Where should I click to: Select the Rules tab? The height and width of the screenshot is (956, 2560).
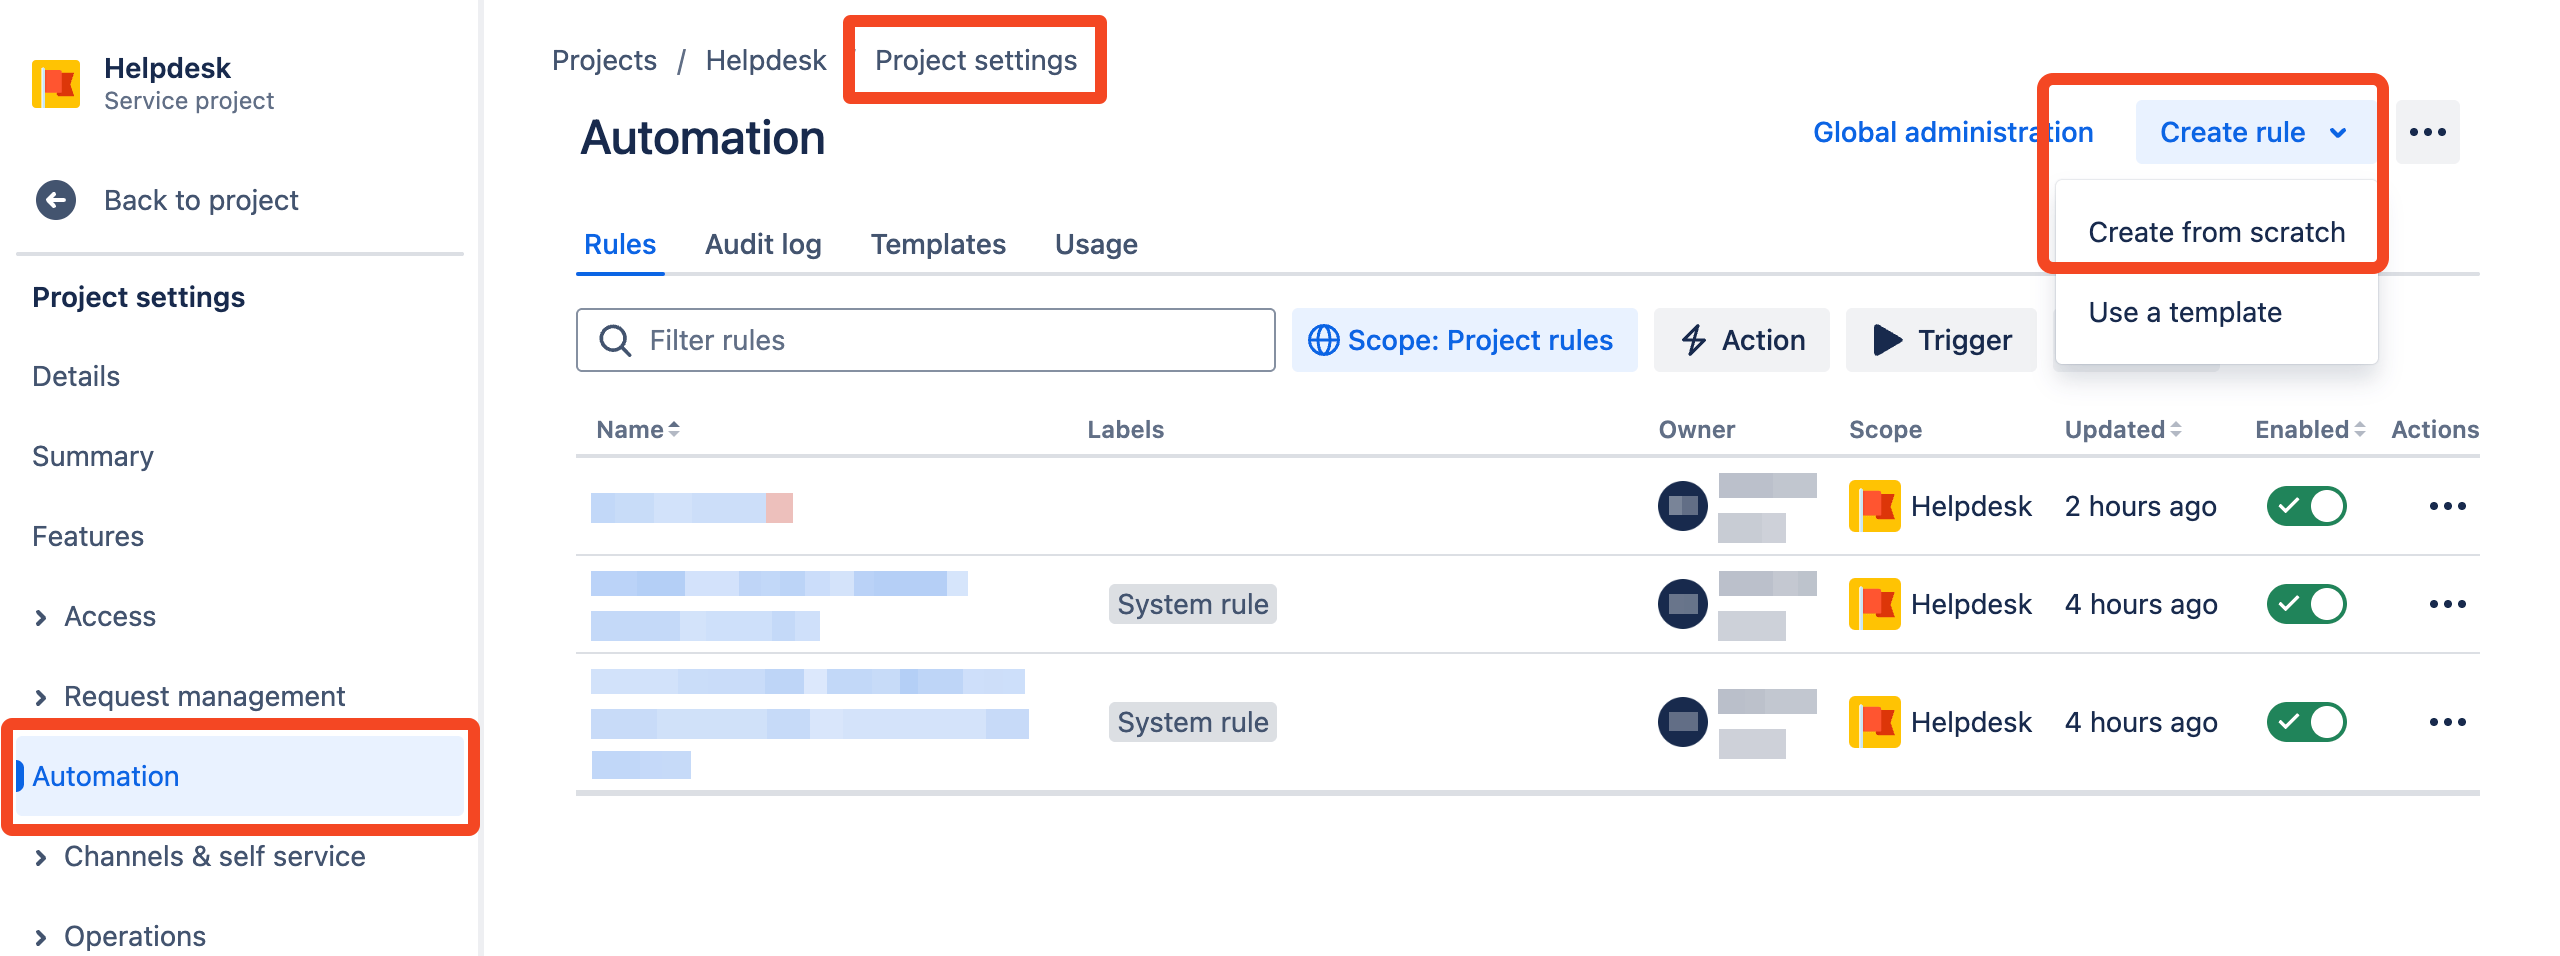pyautogui.click(x=620, y=244)
